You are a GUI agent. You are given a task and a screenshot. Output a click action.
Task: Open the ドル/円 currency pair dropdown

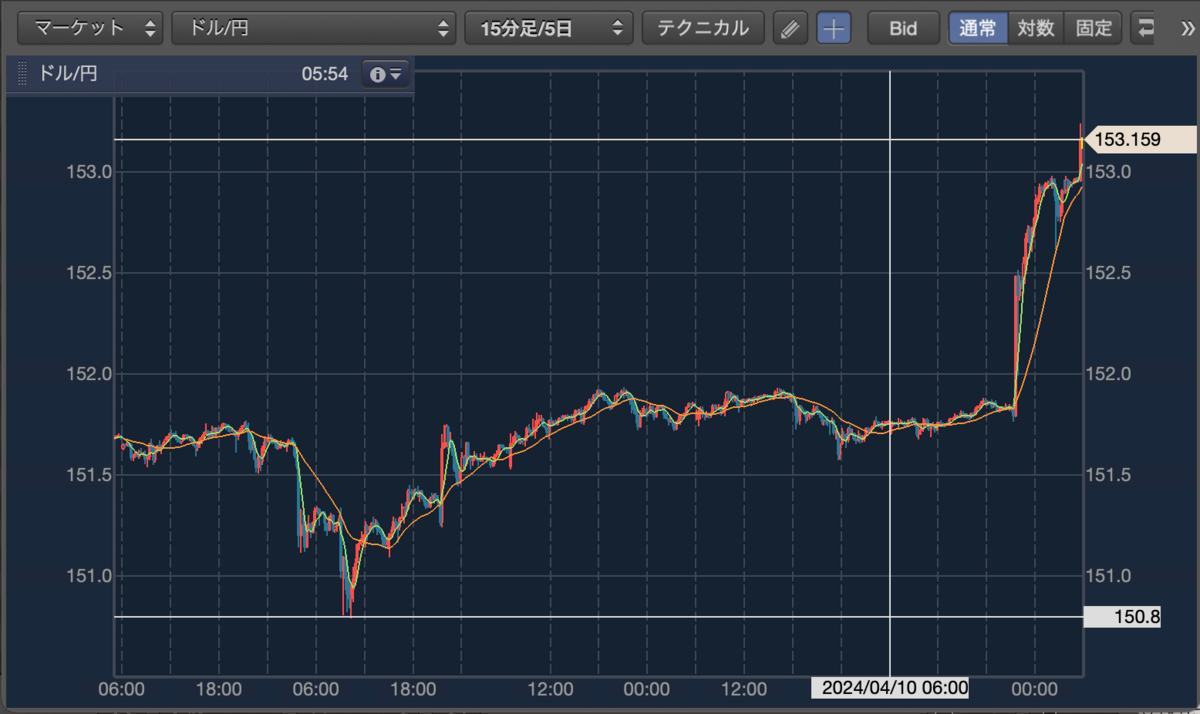(x=313, y=28)
